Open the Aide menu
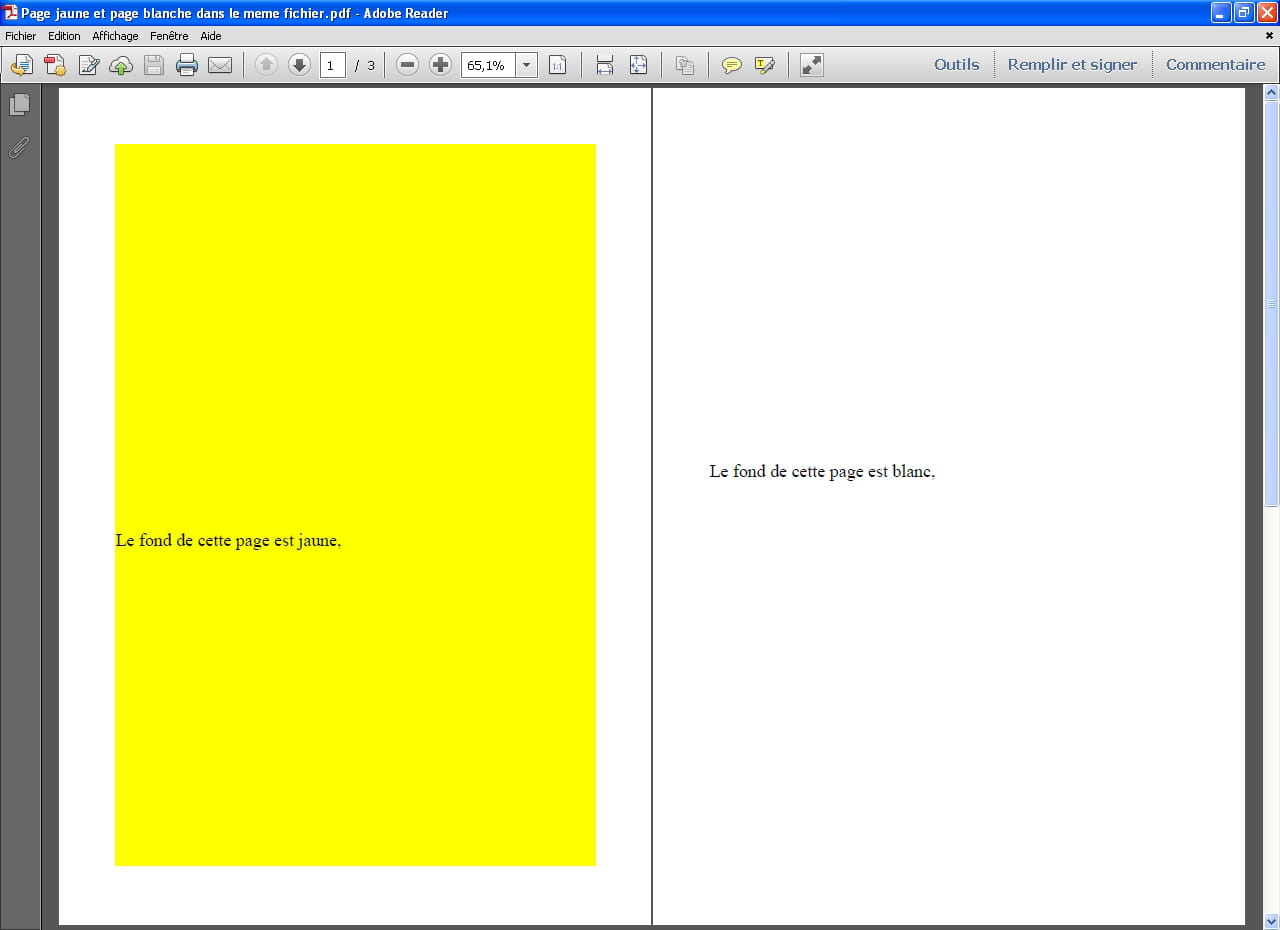Screen dimensions: 1280x930 tap(211, 36)
